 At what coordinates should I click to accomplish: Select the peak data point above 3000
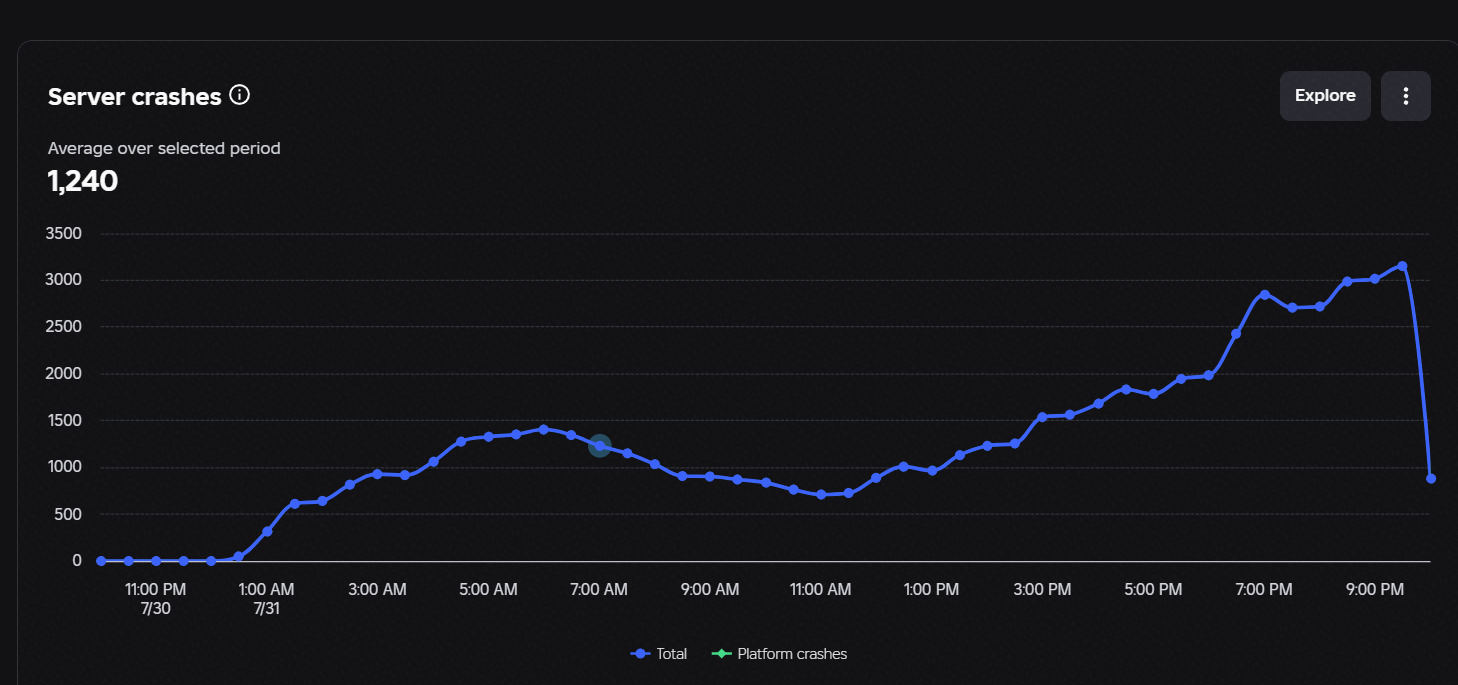(1402, 266)
